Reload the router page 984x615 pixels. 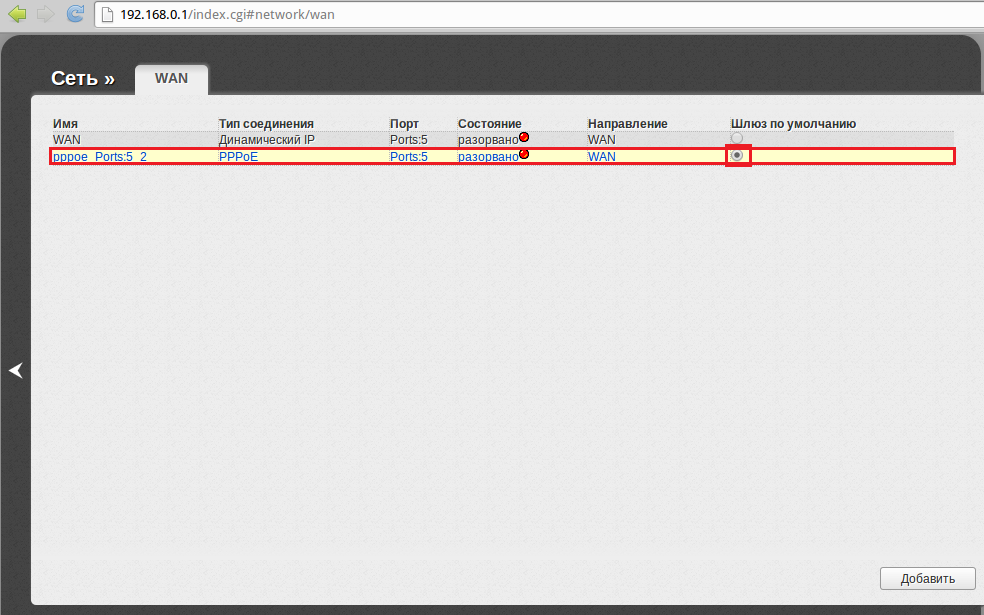(75, 14)
